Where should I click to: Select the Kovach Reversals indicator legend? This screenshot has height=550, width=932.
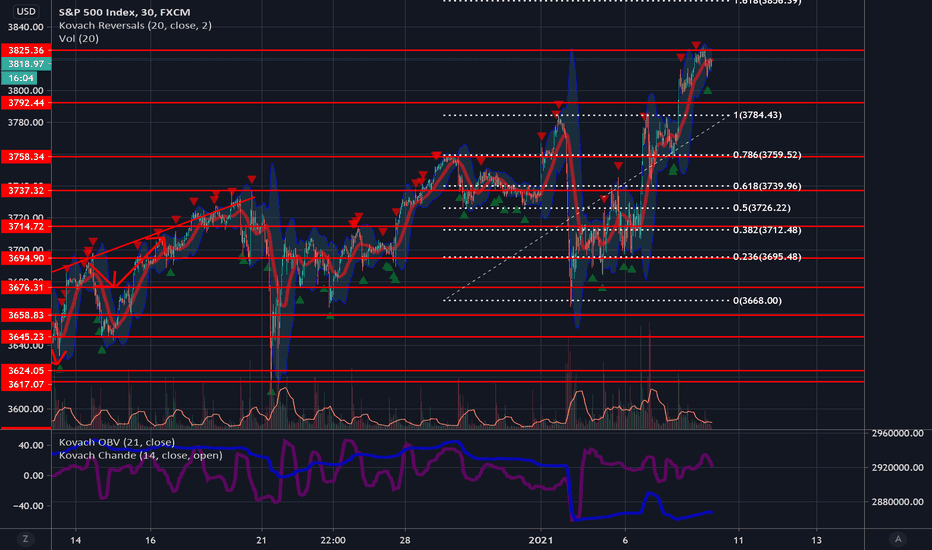[135, 26]
